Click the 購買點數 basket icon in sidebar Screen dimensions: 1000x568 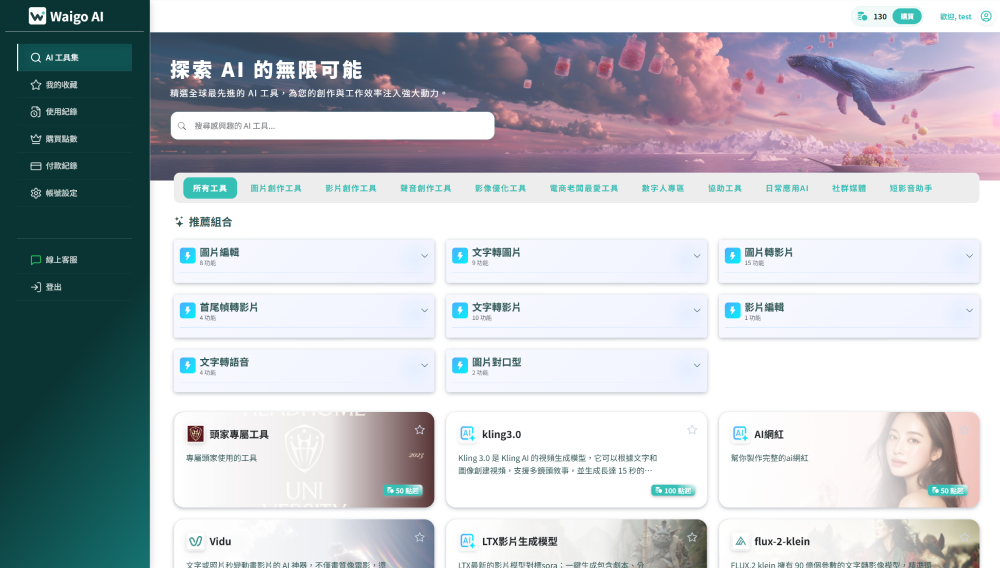click(36, 139)
